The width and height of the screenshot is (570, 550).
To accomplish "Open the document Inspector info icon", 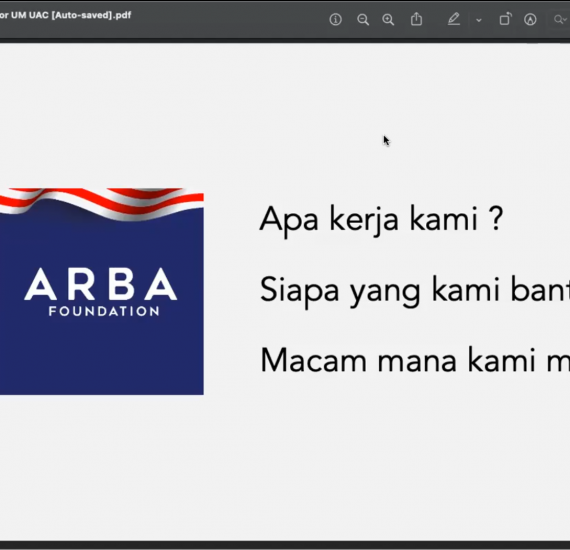I will tap(335, 19).
